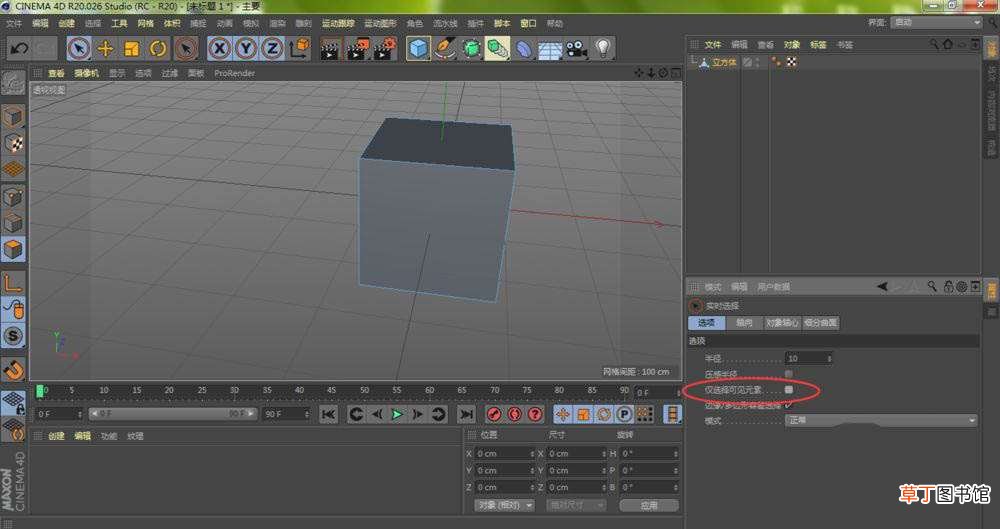Click the viewport maximize toggle icon

[x=675, y=73]
